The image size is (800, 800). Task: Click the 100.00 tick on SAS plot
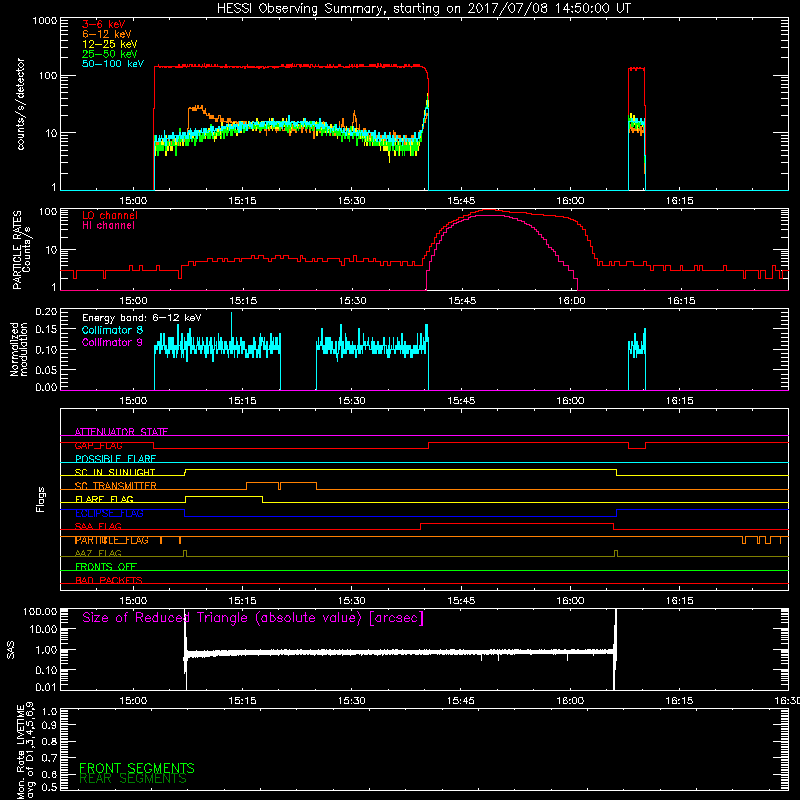40,612
